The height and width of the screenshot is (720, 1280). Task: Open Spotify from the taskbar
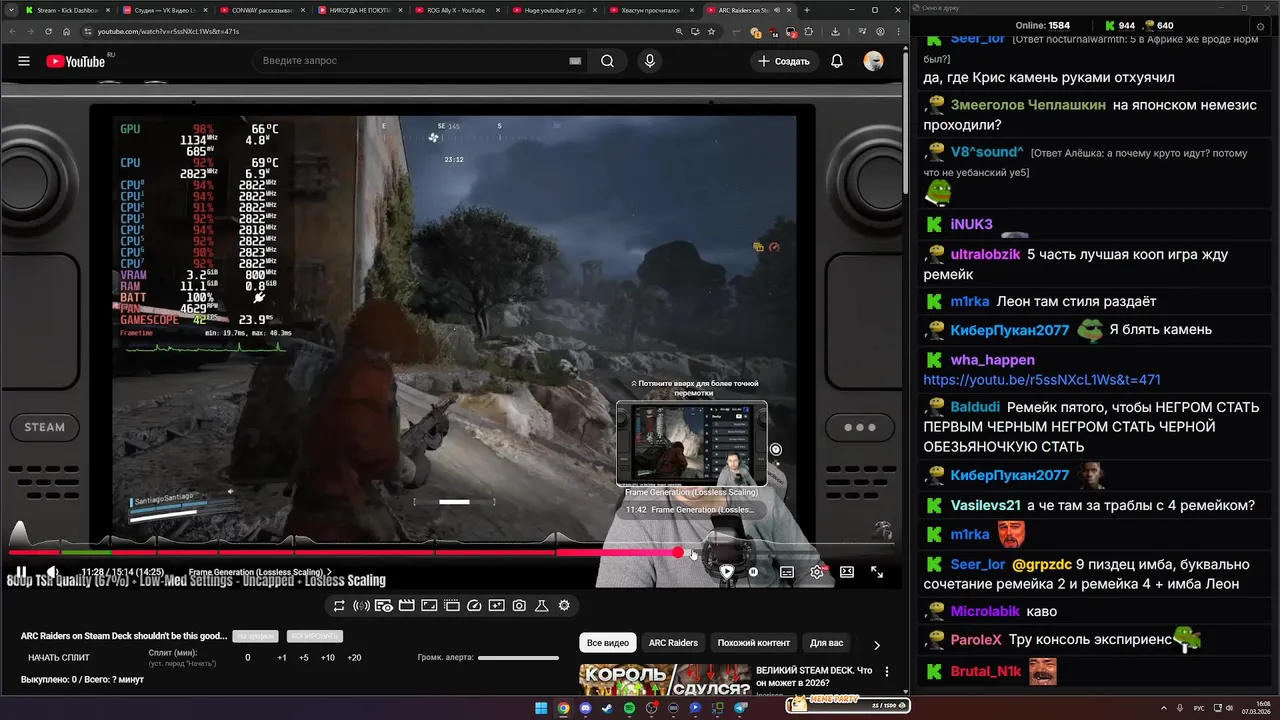(630, 708)
